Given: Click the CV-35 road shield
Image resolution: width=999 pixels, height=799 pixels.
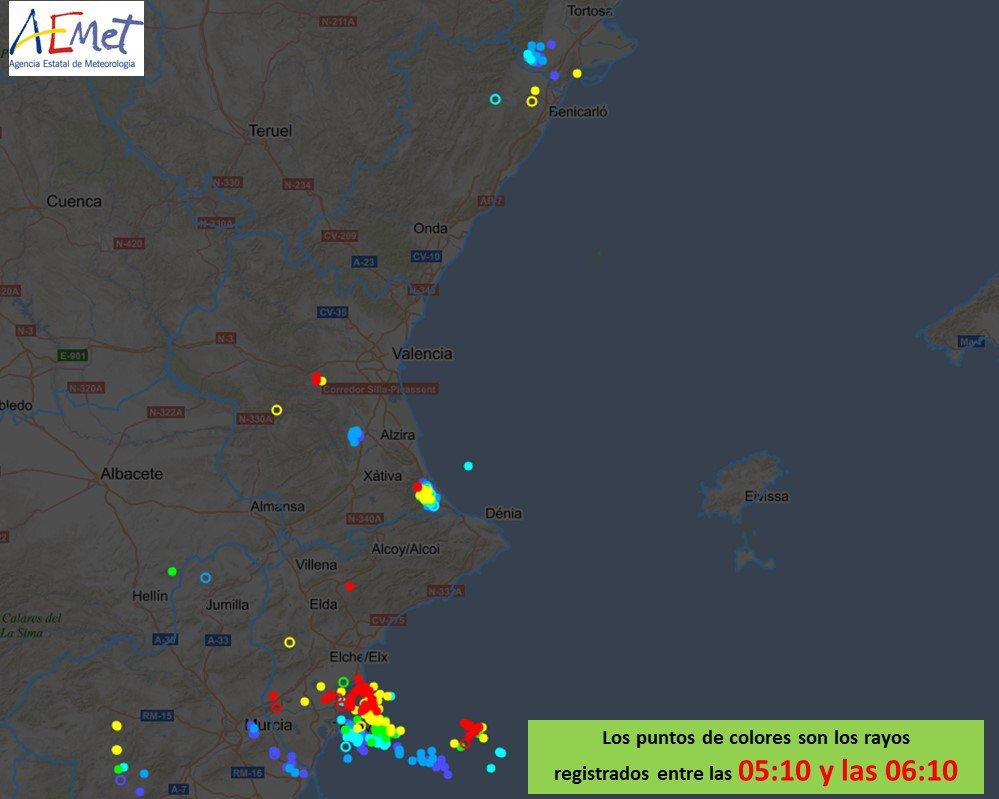Looking at the screenshot, I should 332,312.
